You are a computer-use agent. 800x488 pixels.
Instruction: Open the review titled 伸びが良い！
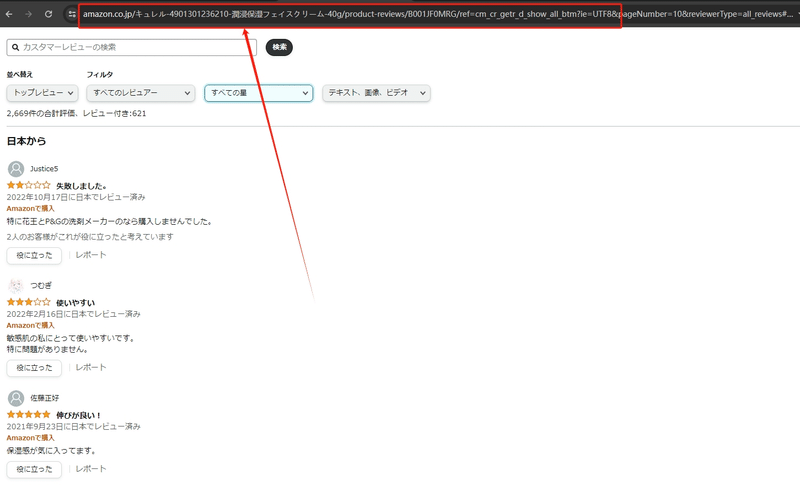[x=79, y=415]
